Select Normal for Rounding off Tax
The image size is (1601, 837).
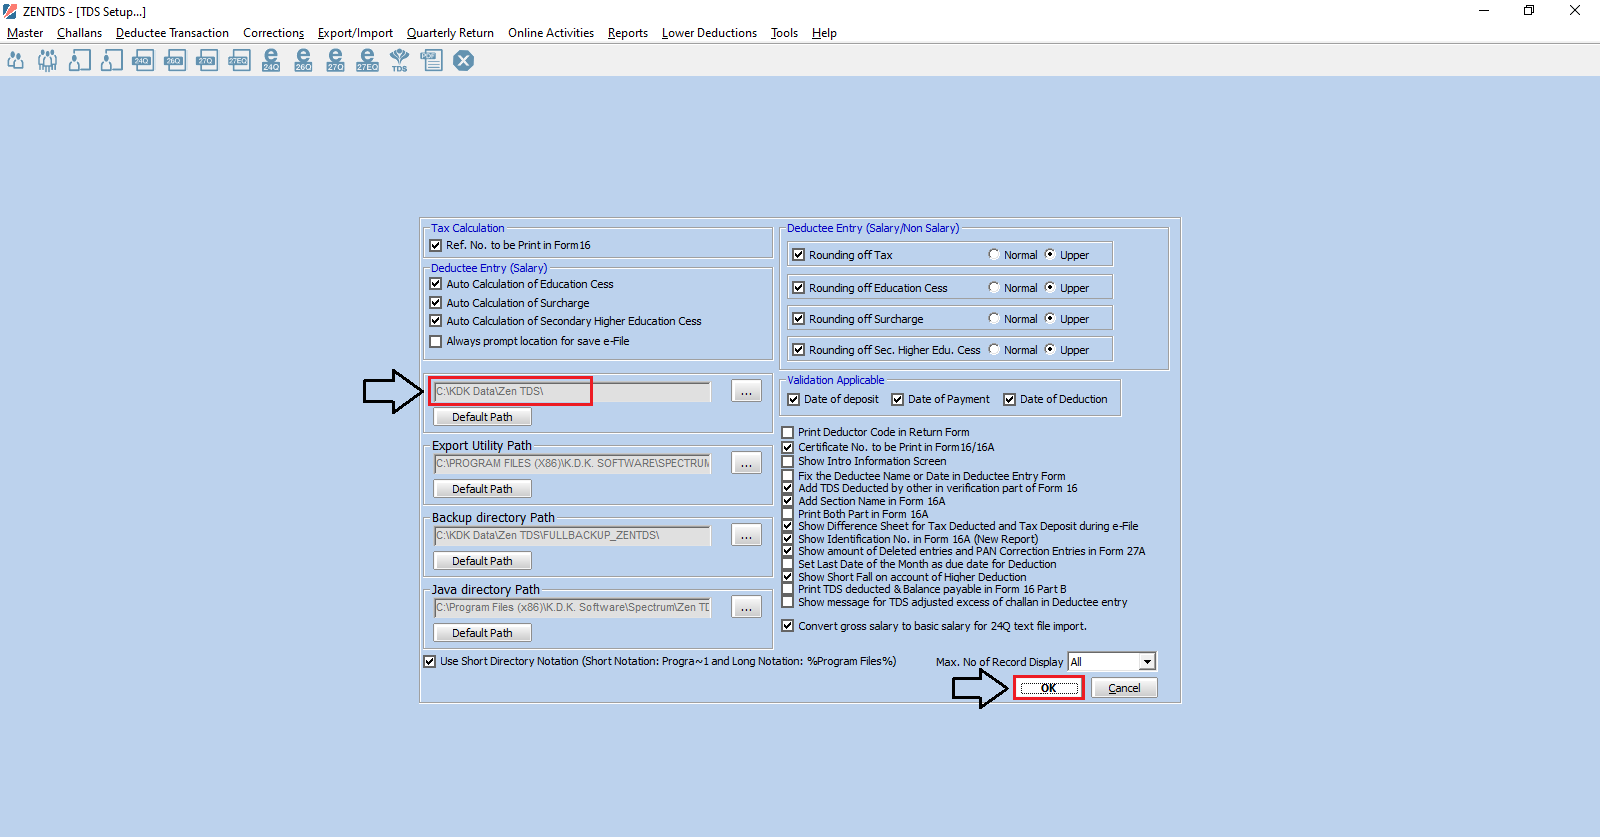point(993,255)
